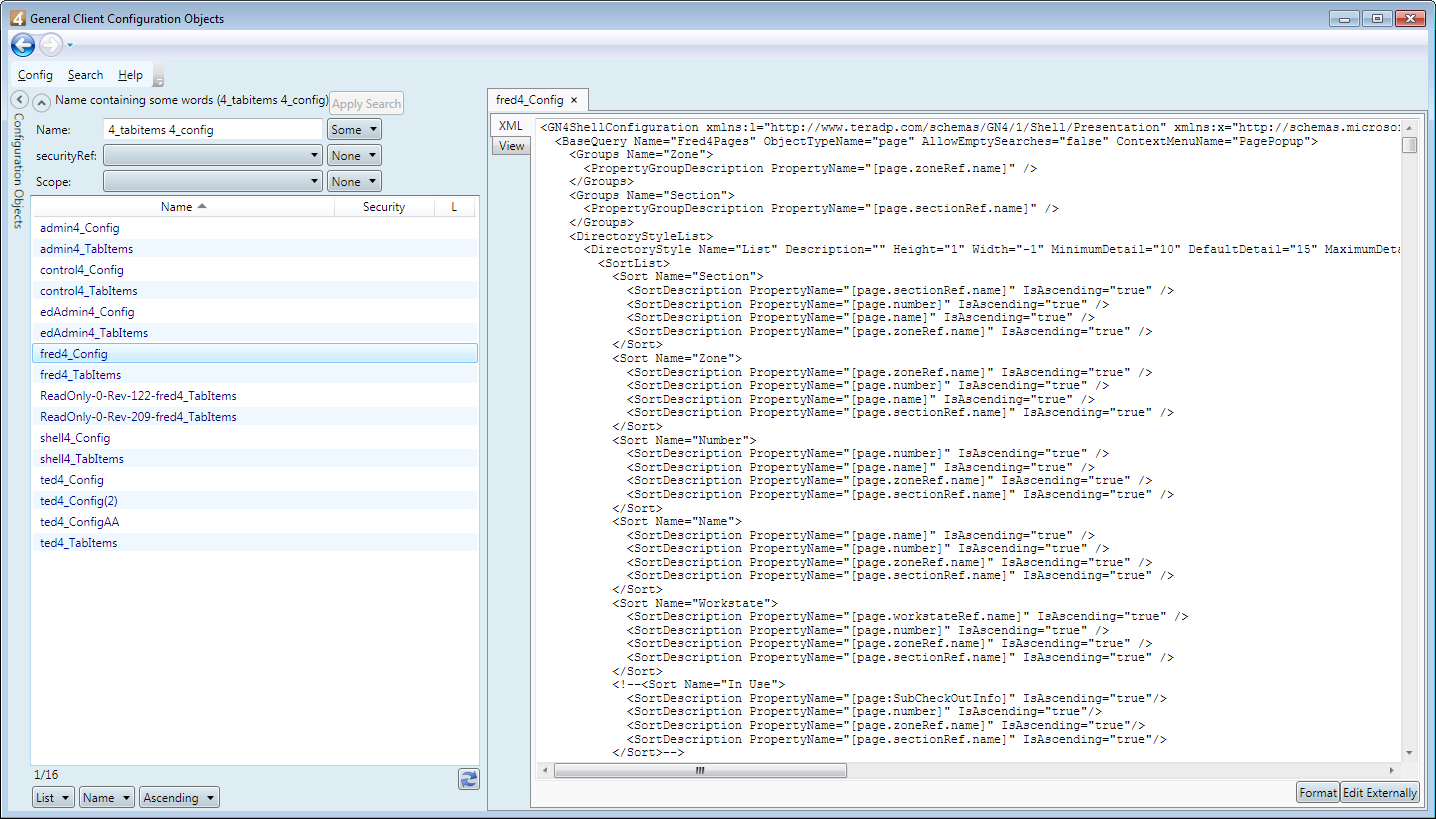Screen dimensions: 1436x819
Task: Select shell4_TabItems in the list
Action: click(255, 459)
